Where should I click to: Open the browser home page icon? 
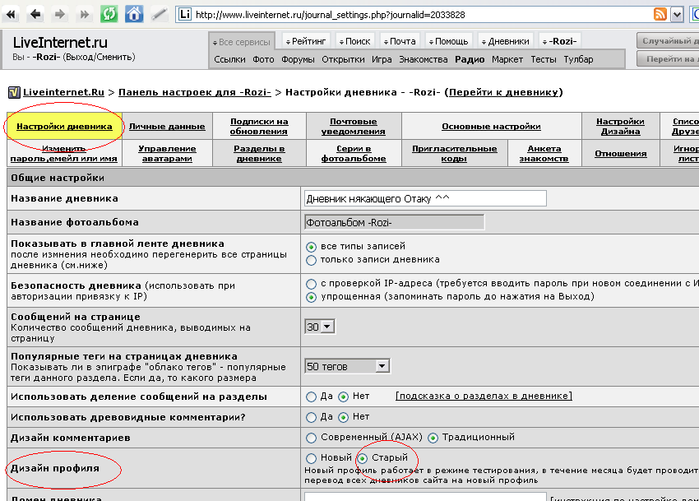(134, 14)
